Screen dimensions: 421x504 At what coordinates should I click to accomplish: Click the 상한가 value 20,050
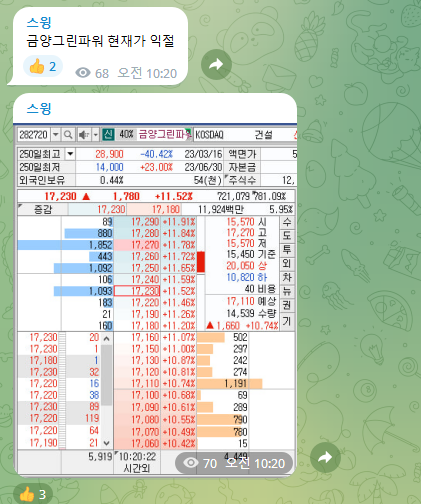(x=241, y=266)
